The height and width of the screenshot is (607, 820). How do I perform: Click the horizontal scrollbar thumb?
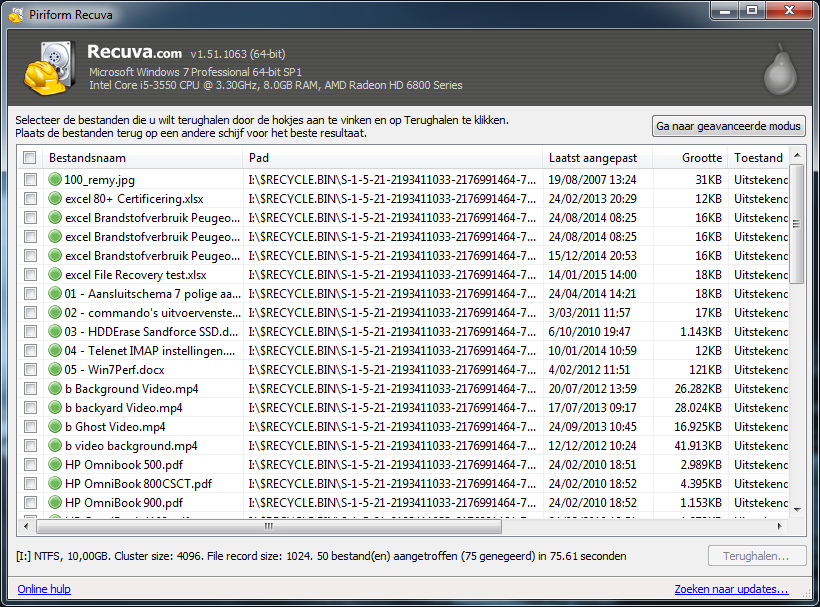[269, 526]
